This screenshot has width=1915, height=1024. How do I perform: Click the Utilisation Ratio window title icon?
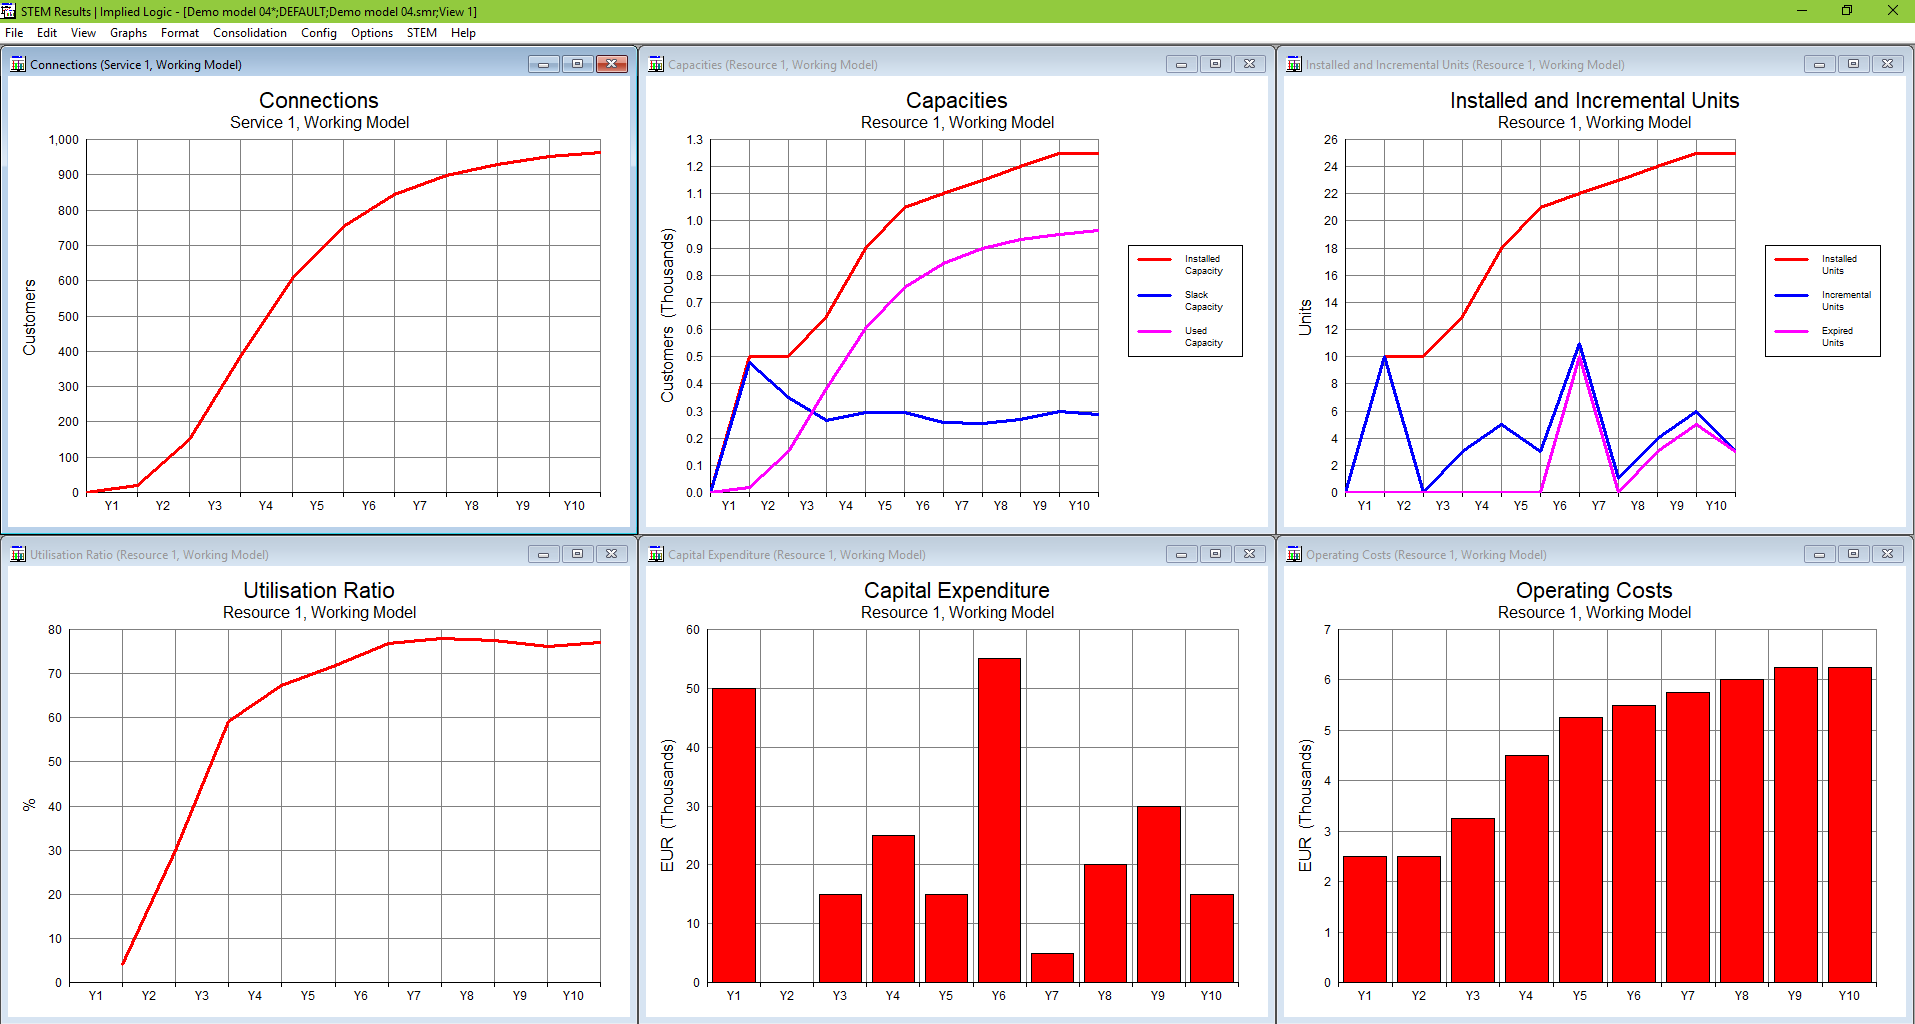18,555
